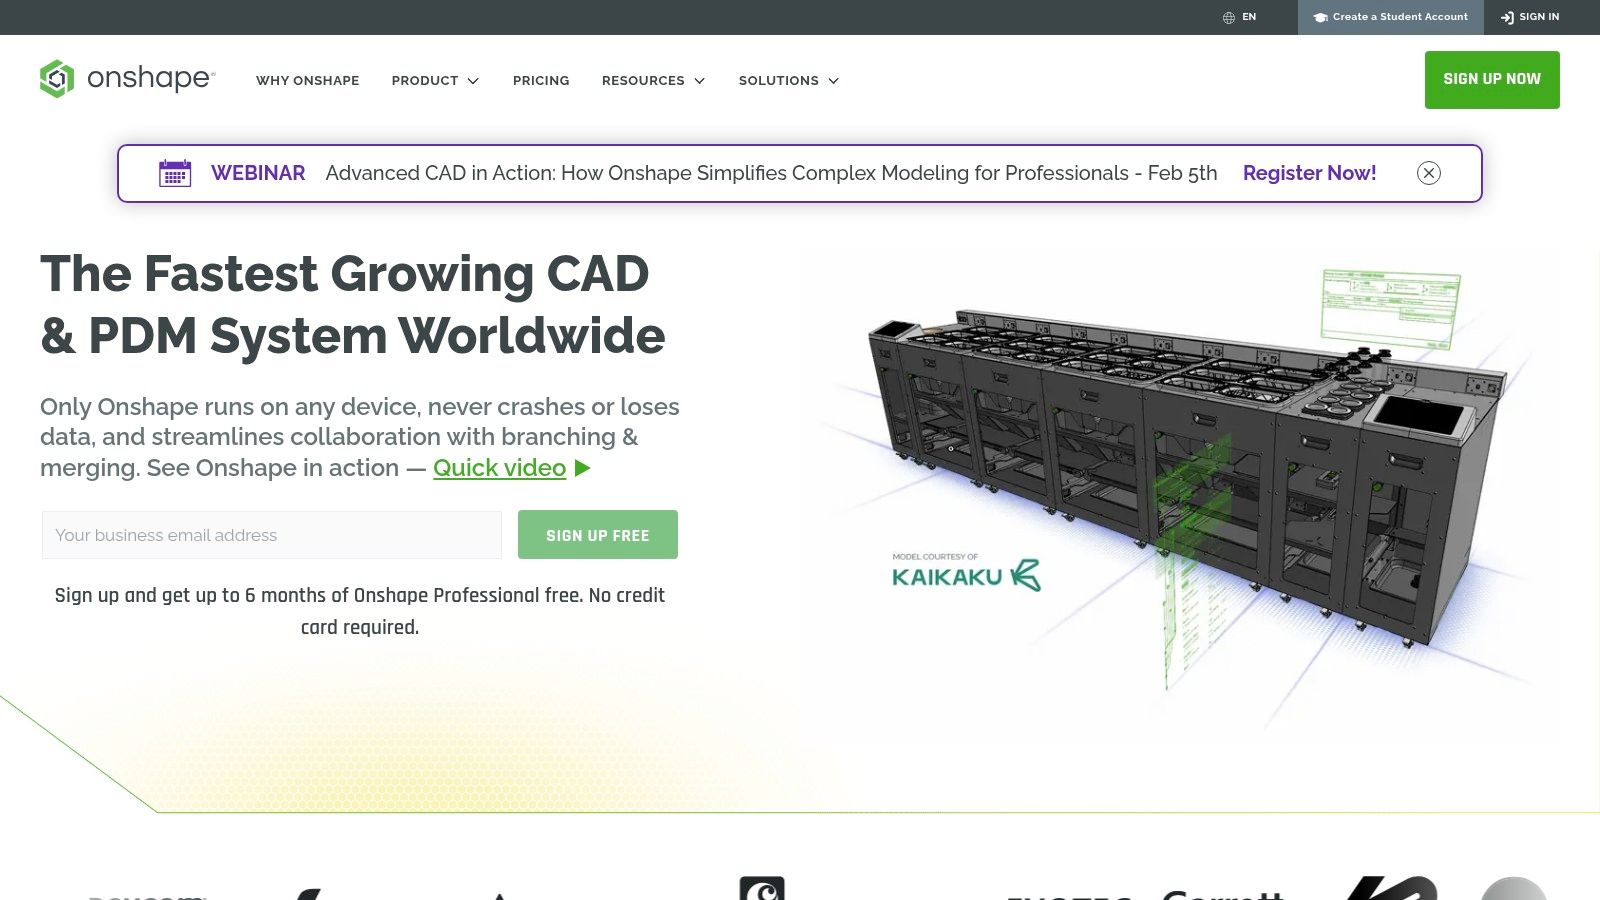This screenshot has width=1600, height=900.
Task: Click the EN language label
Action: coord(1249,17)
